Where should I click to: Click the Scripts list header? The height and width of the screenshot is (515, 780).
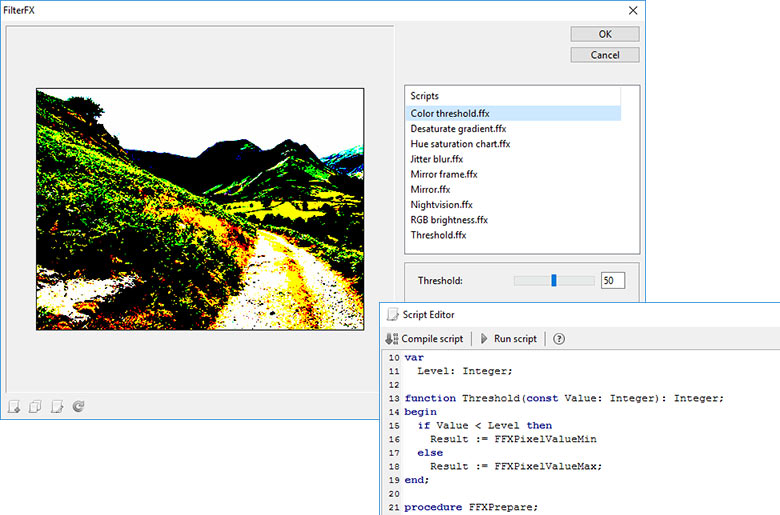coord(513,96)
